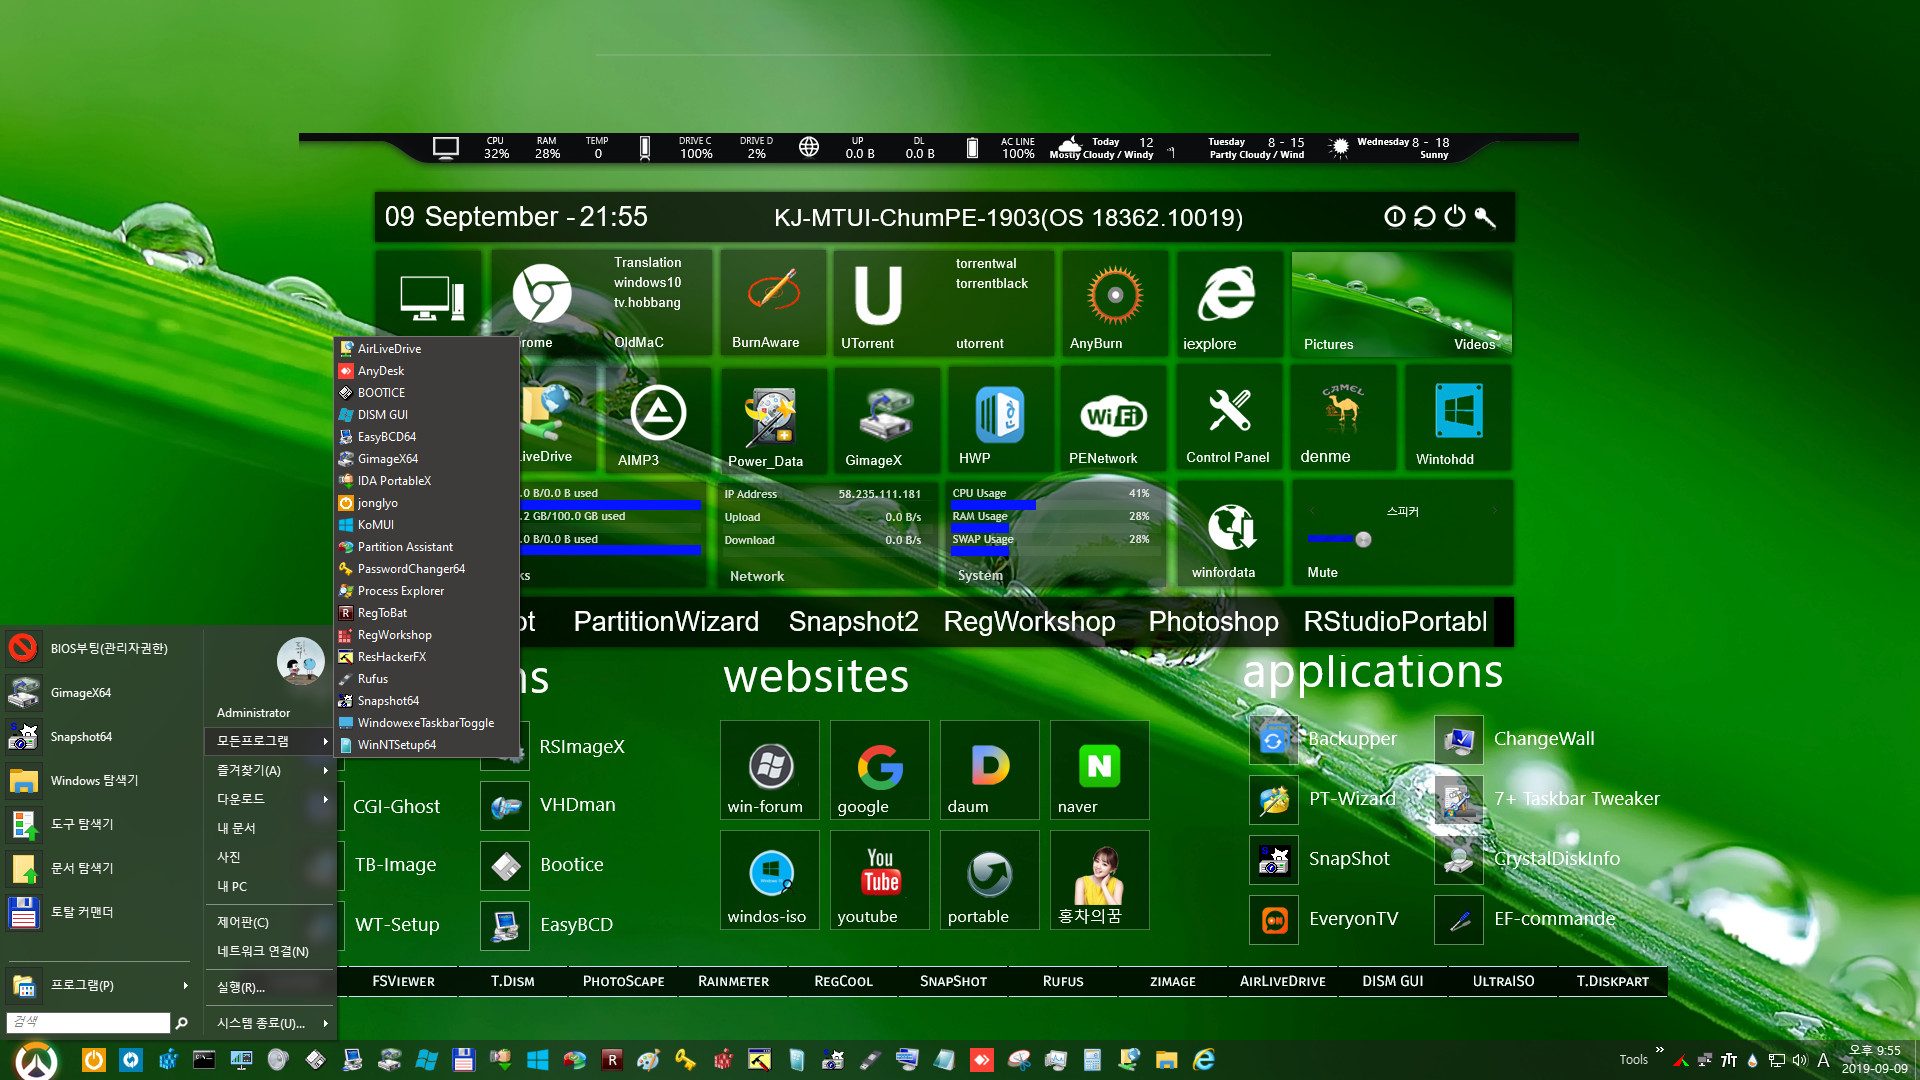Click the restart icon in header
Image resolution: width=1920 pixels, height=1080 pixels.
click(1425, 217)
